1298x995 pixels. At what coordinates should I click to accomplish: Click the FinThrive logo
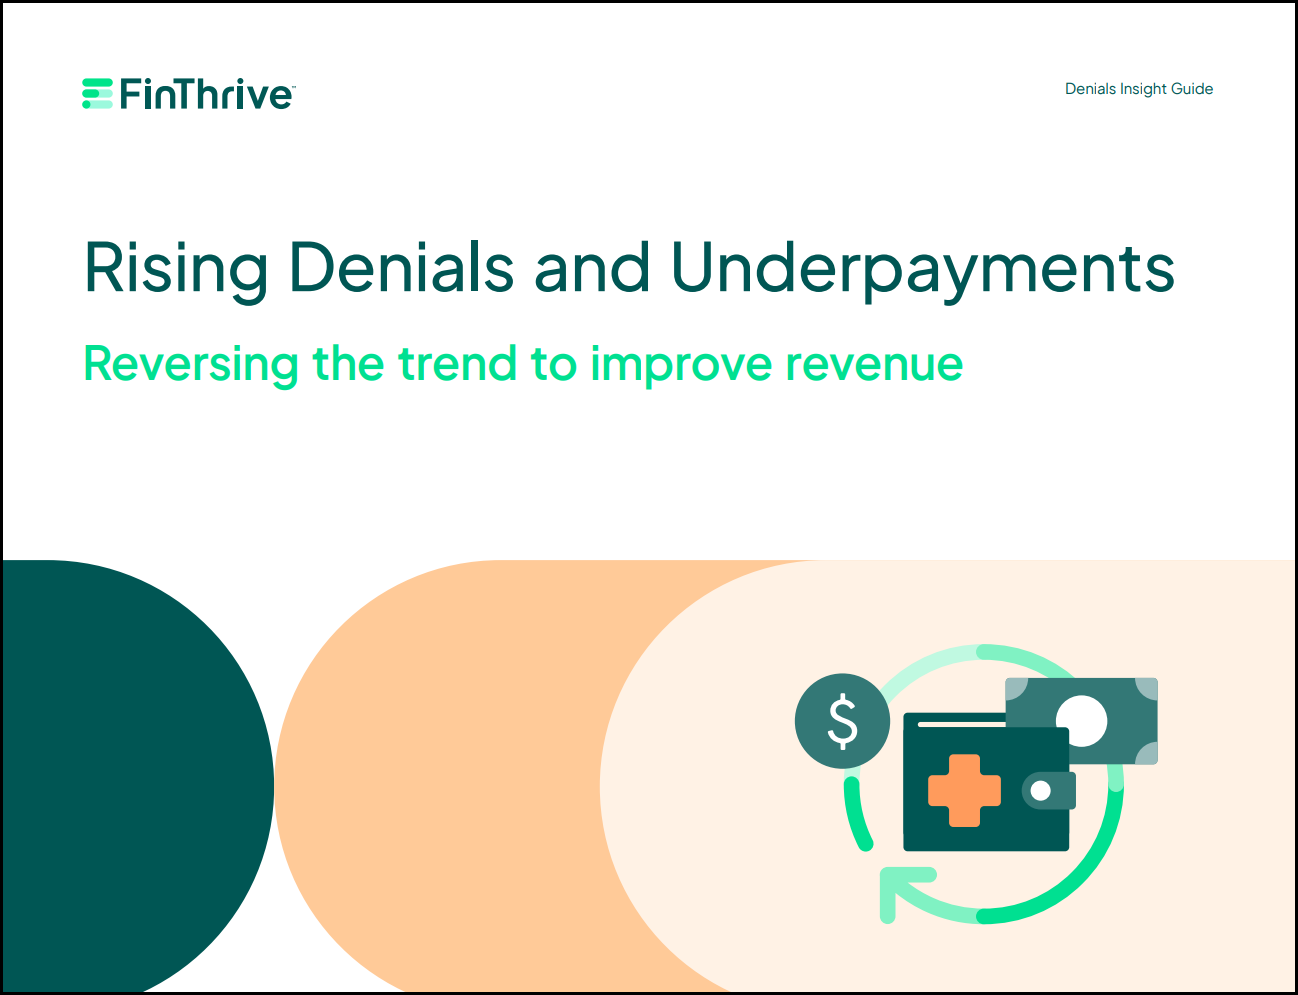click(186, 93)
